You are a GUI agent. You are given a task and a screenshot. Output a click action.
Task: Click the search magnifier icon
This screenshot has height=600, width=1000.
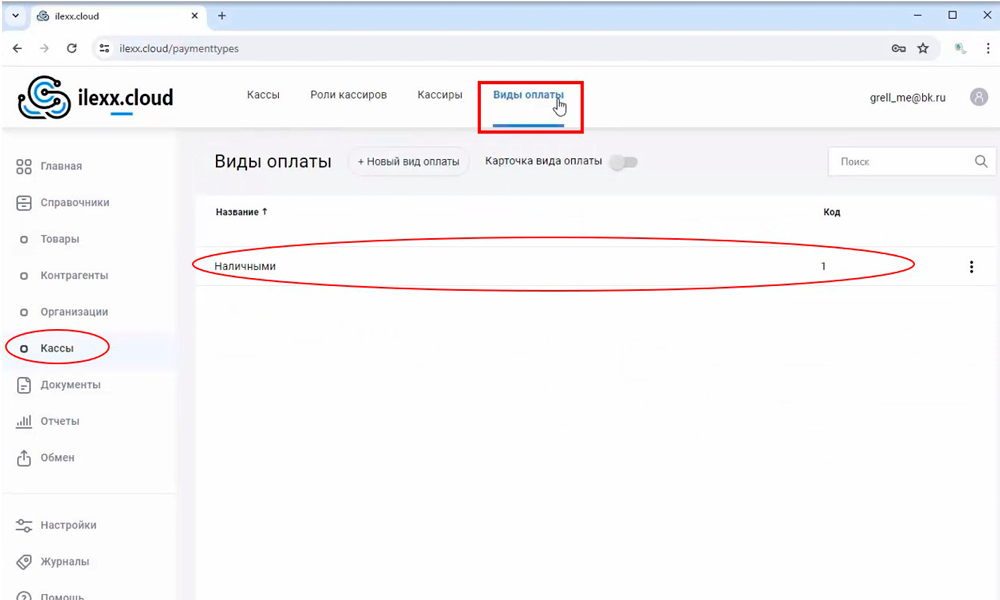pyautogui.click(x=981, y=161)
